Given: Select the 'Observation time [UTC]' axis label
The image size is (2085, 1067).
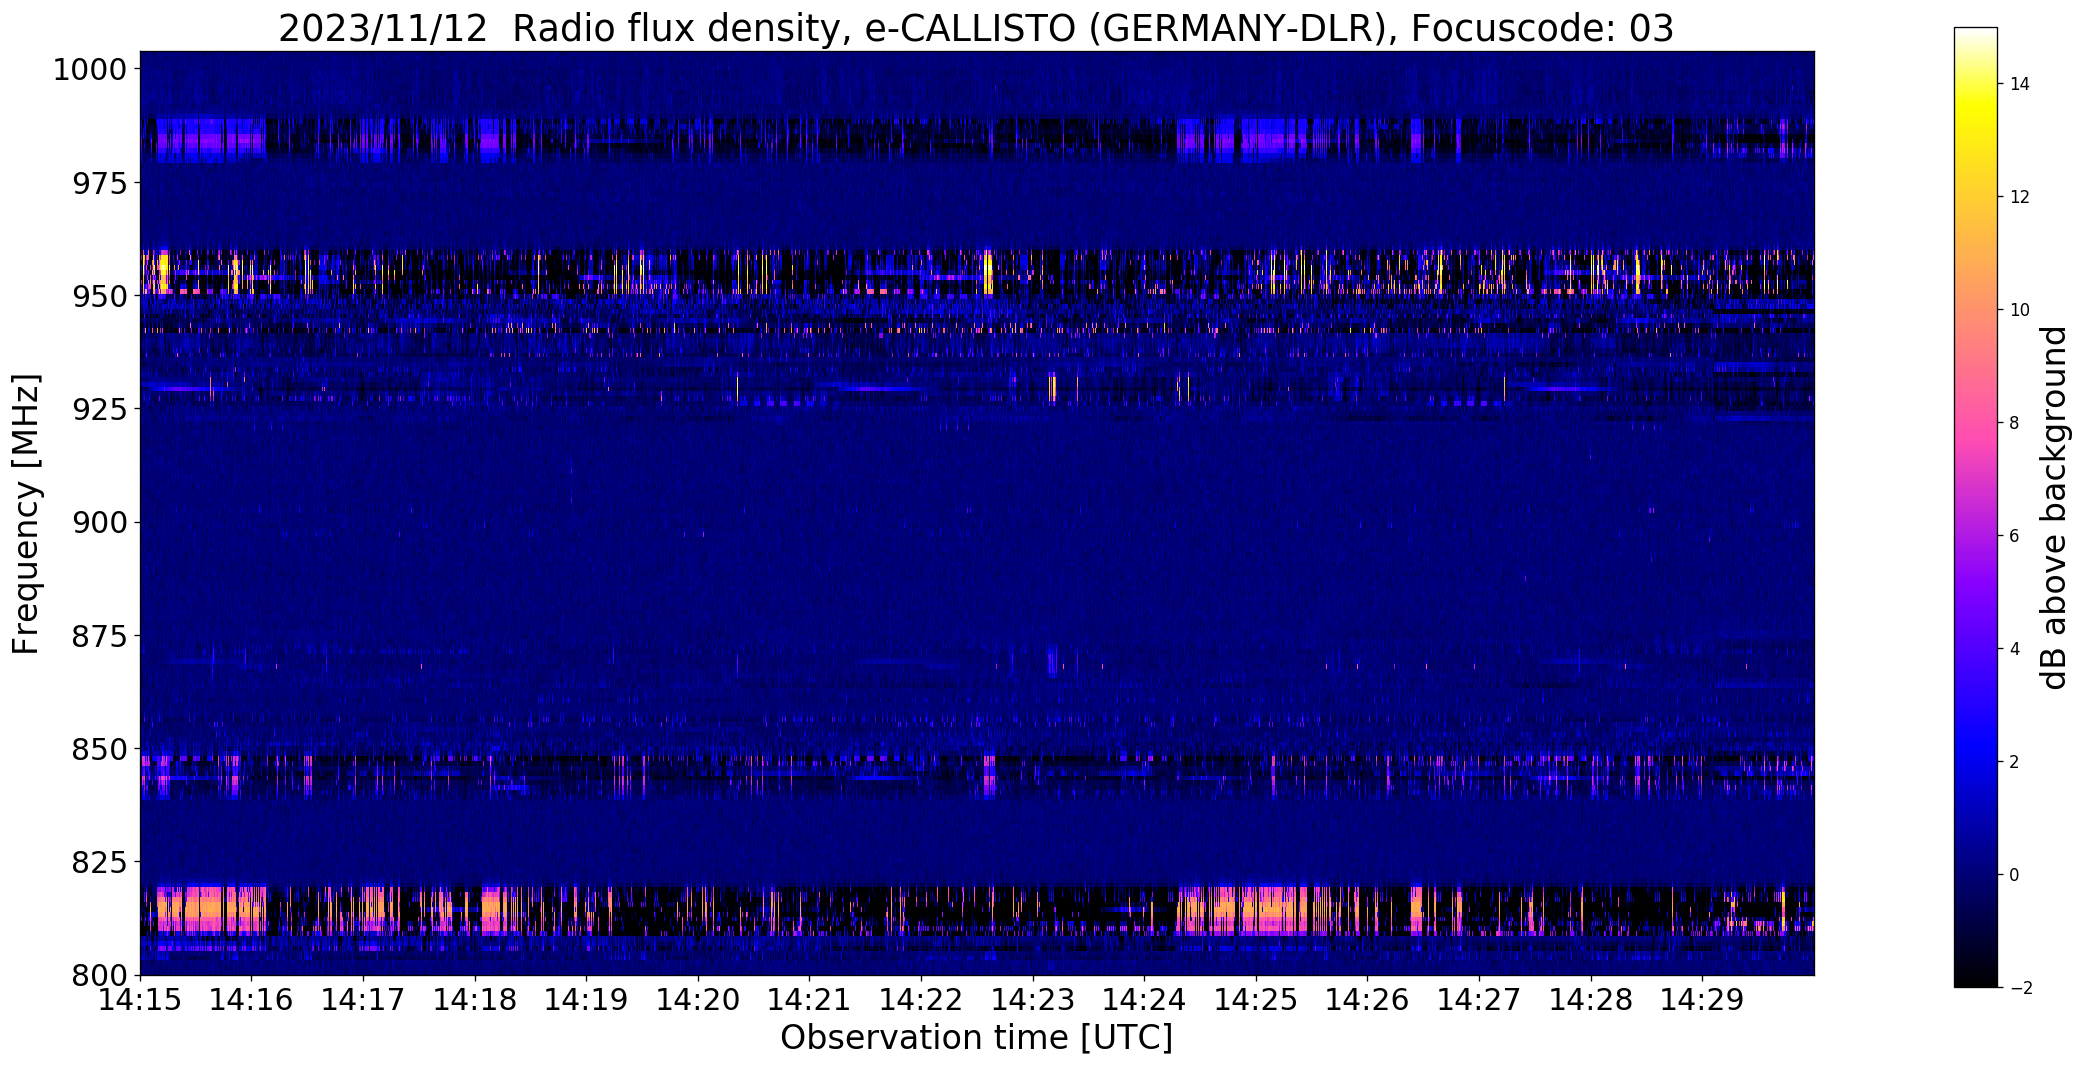Looking at the screenshot, I should click(976, 1038).
